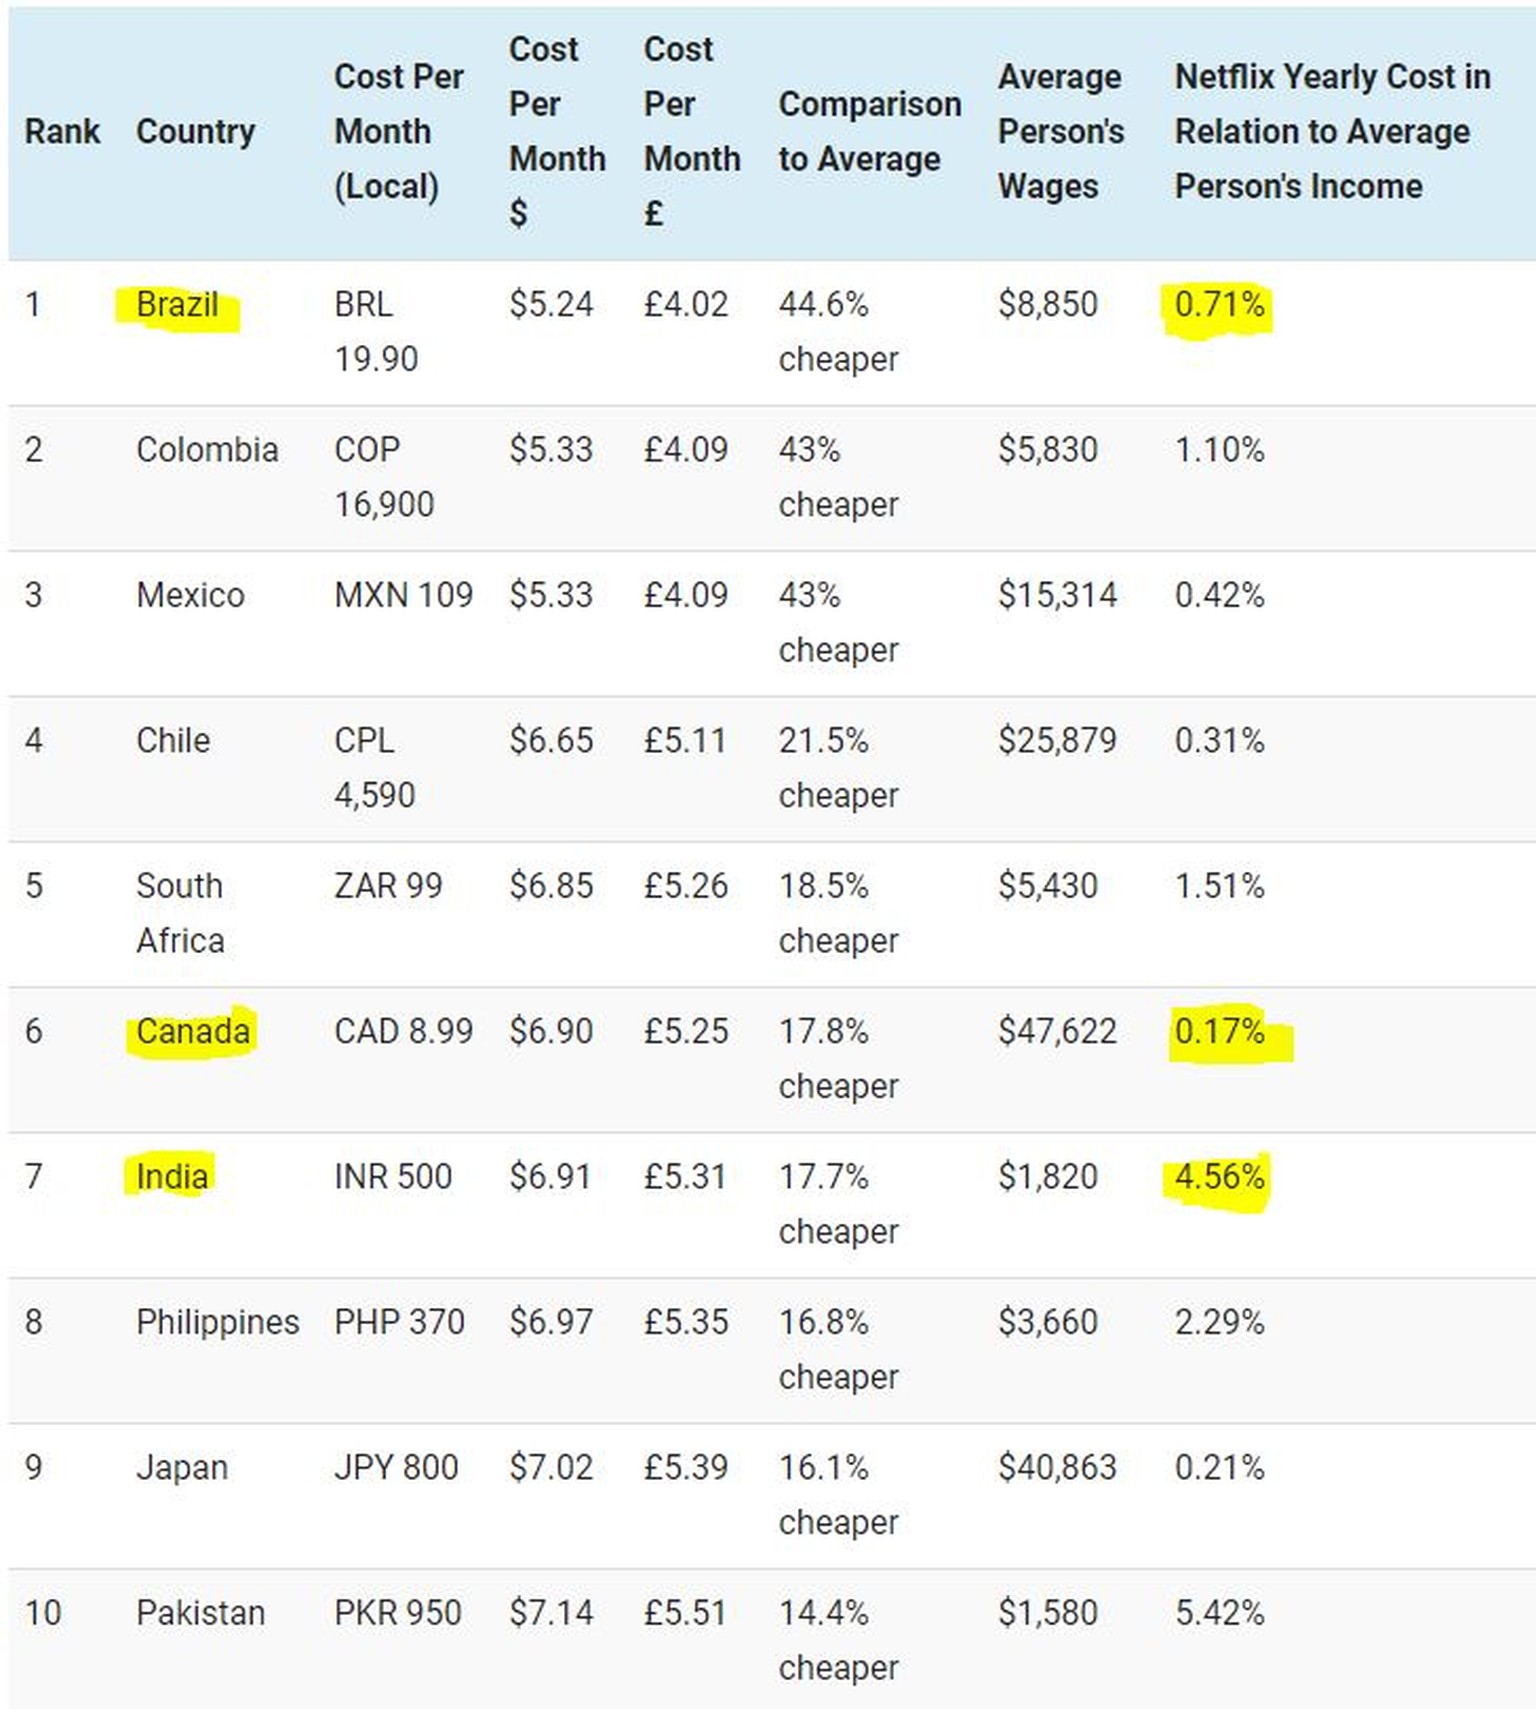Select Japan's JPY 800 local cost
Viewport: 1536px width, 1709px height.
396,1467
